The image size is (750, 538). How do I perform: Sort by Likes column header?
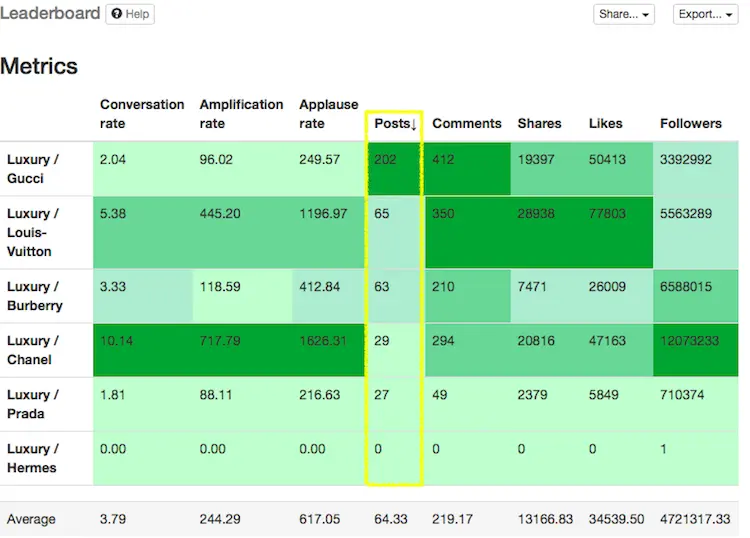tap(606, 123)
